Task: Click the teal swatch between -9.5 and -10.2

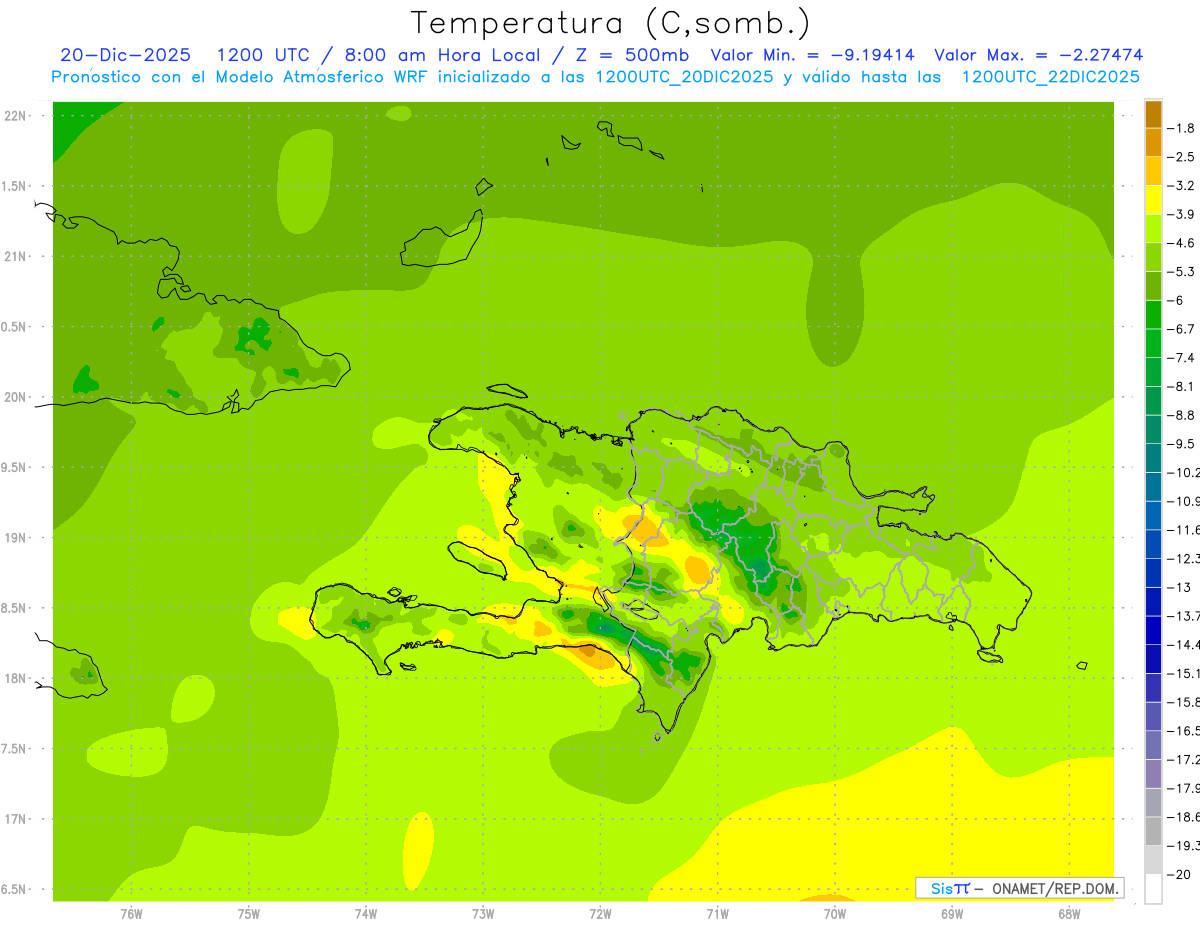Action: pos(1153,458)
